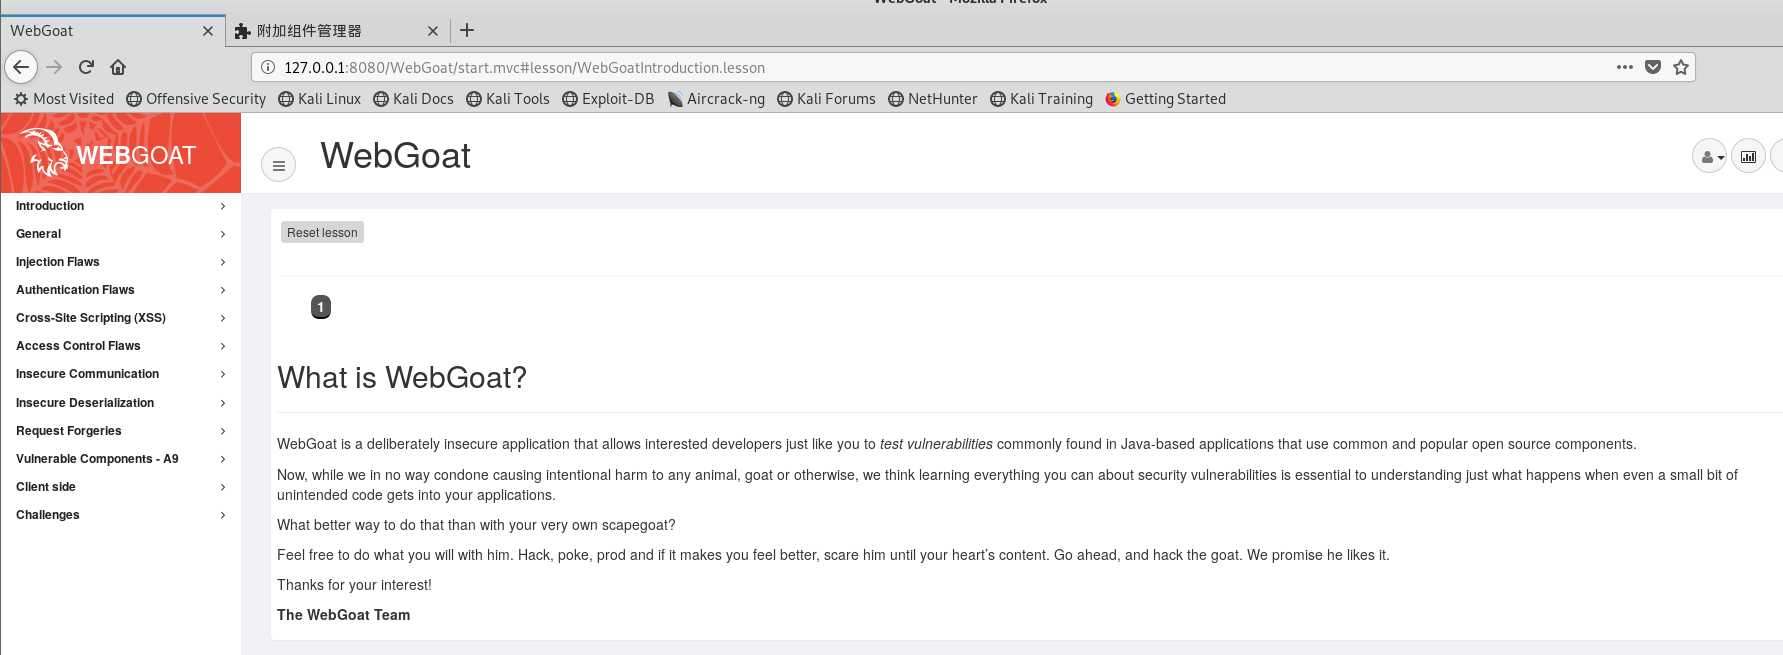The width and height of the screenshot is (1783, 655).
Task: Click the Reset lesson button
Action: pyautogui.click(x=322, y=232)
